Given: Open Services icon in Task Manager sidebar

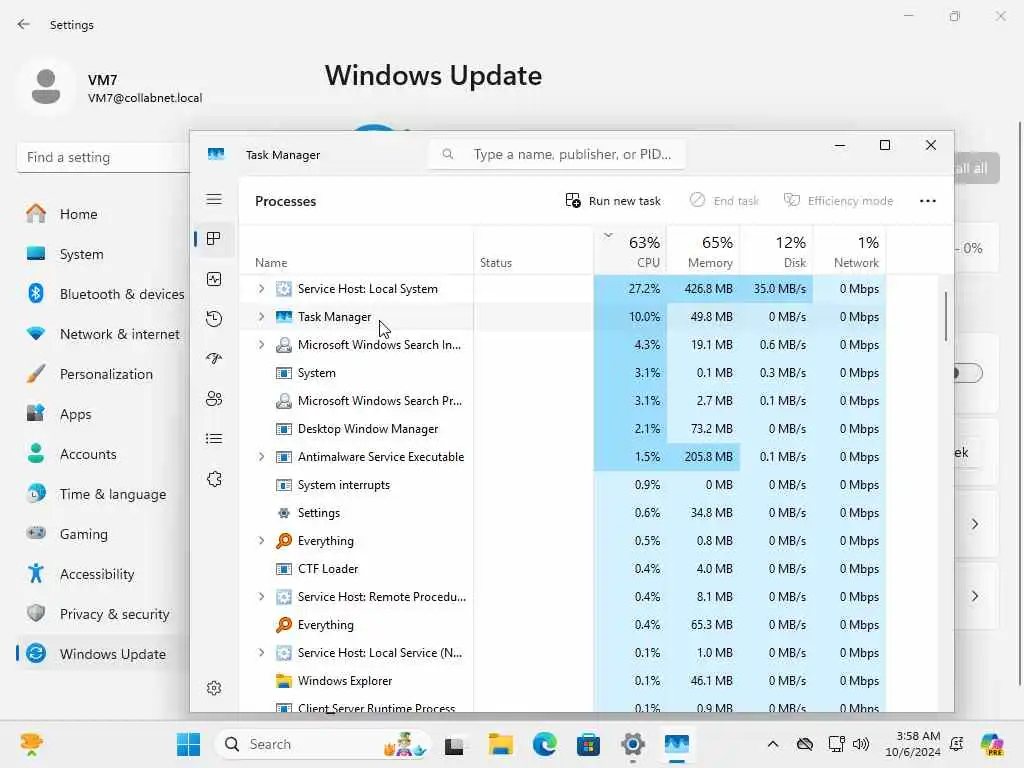Looking at the screenshot, I should [x=214, y=479].
